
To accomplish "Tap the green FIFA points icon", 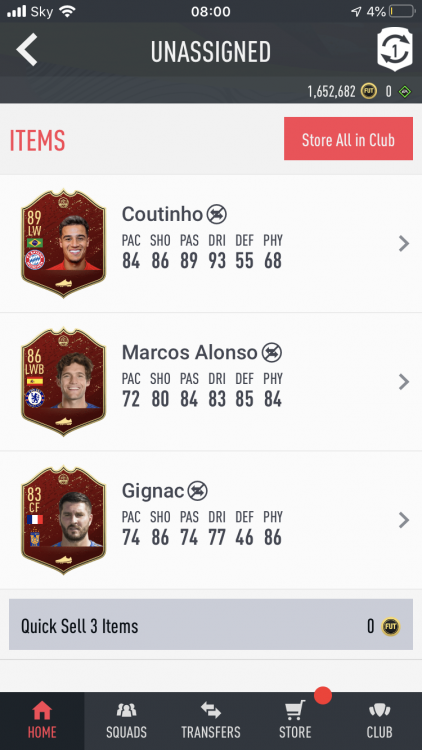I will point(405,91).
